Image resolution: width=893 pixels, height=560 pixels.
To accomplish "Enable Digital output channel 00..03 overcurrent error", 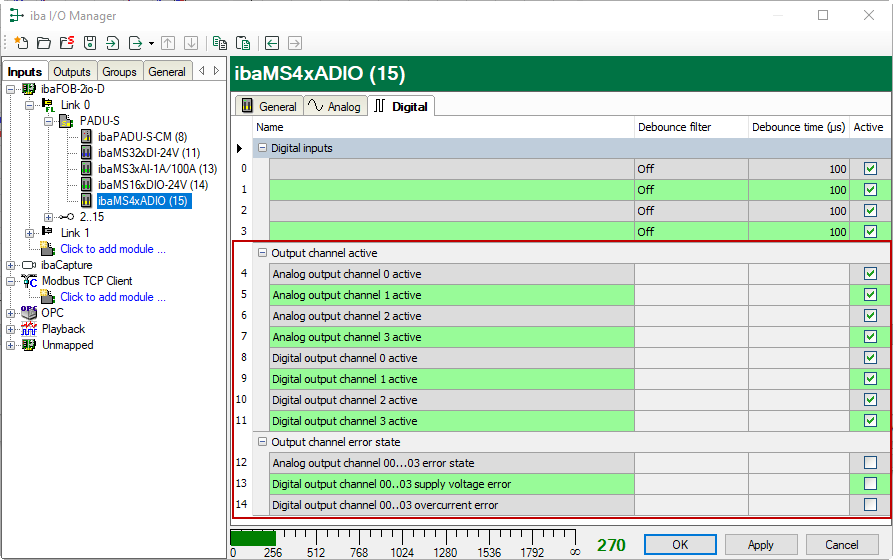I will (870, 505).
